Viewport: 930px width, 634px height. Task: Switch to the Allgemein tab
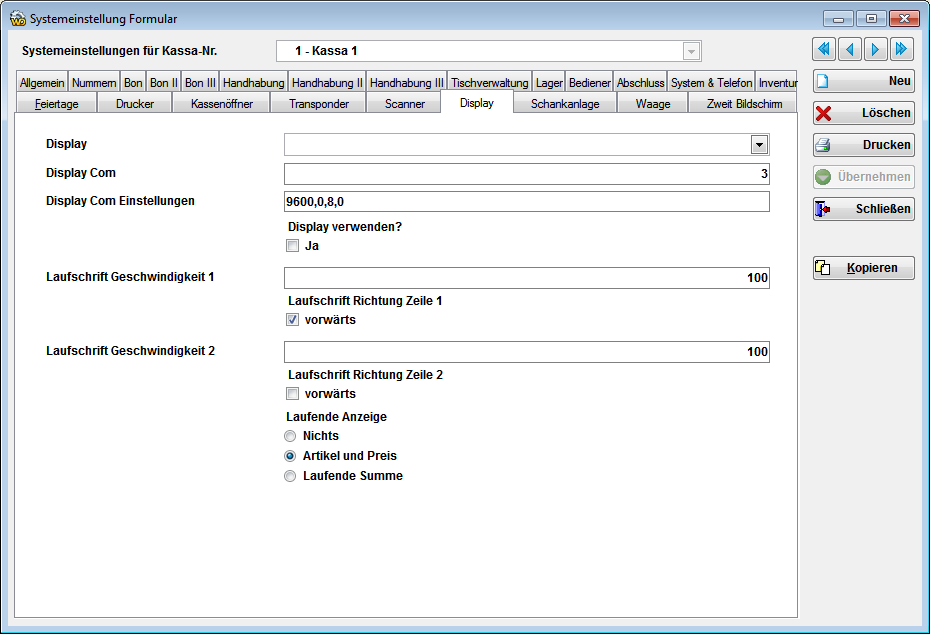click(42, 82)
